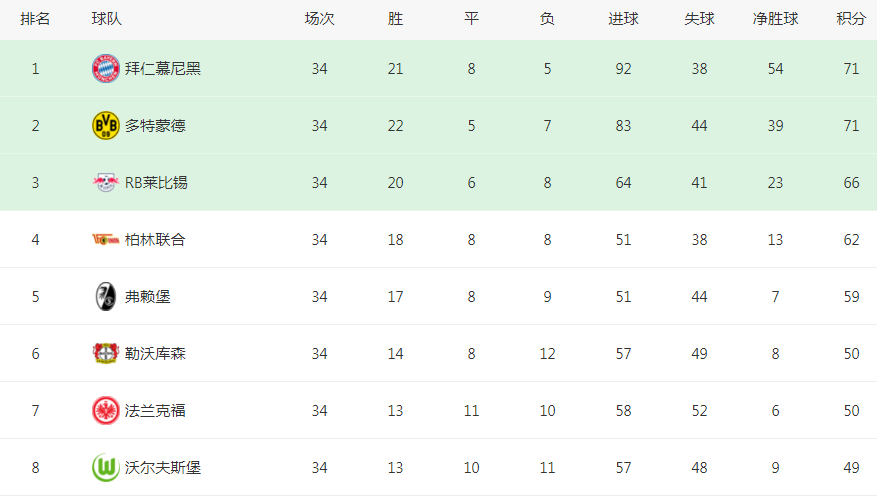Image resolution: width=877 pixels, height=498 pixels.
Task: Click the RB Leipzig club logo
Action: pyautogui.click(x=106, y=182)
